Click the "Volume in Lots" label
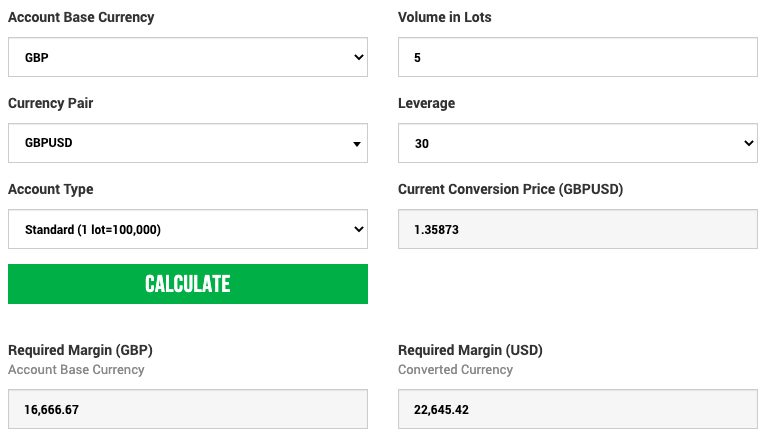The height and width of the screenshot is (443, 766). [x=445, y=17]
